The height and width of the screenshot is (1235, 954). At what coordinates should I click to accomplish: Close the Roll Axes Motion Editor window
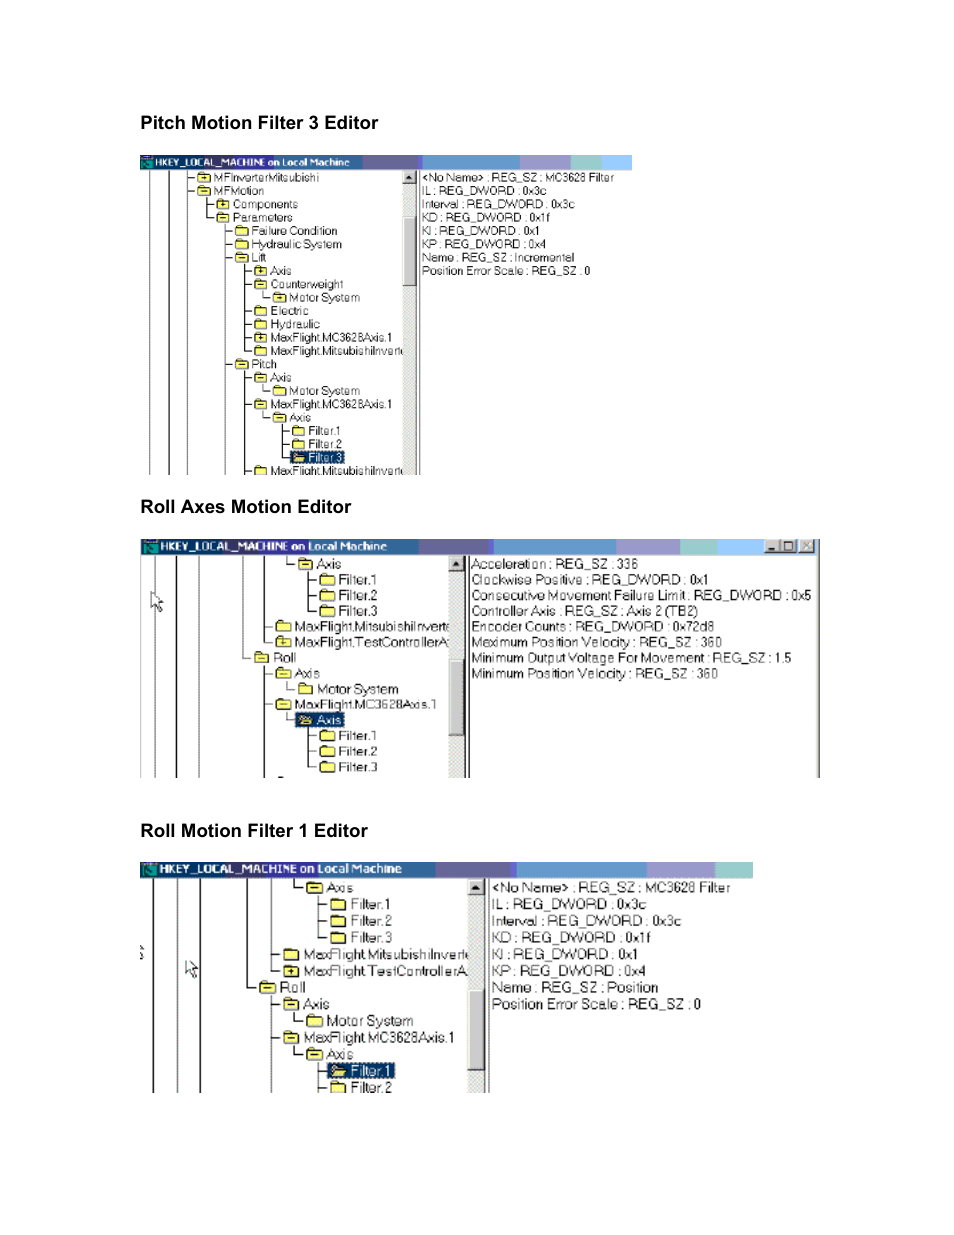(807, 546)
